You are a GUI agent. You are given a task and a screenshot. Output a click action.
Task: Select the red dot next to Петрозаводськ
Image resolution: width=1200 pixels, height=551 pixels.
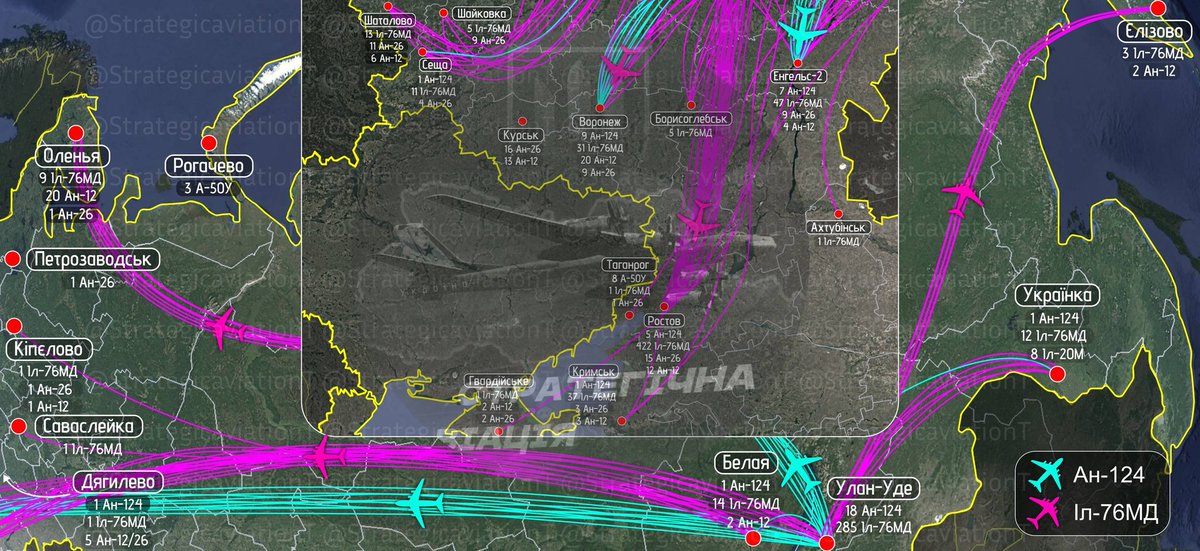pyautogui.click(x=13, y=260)
